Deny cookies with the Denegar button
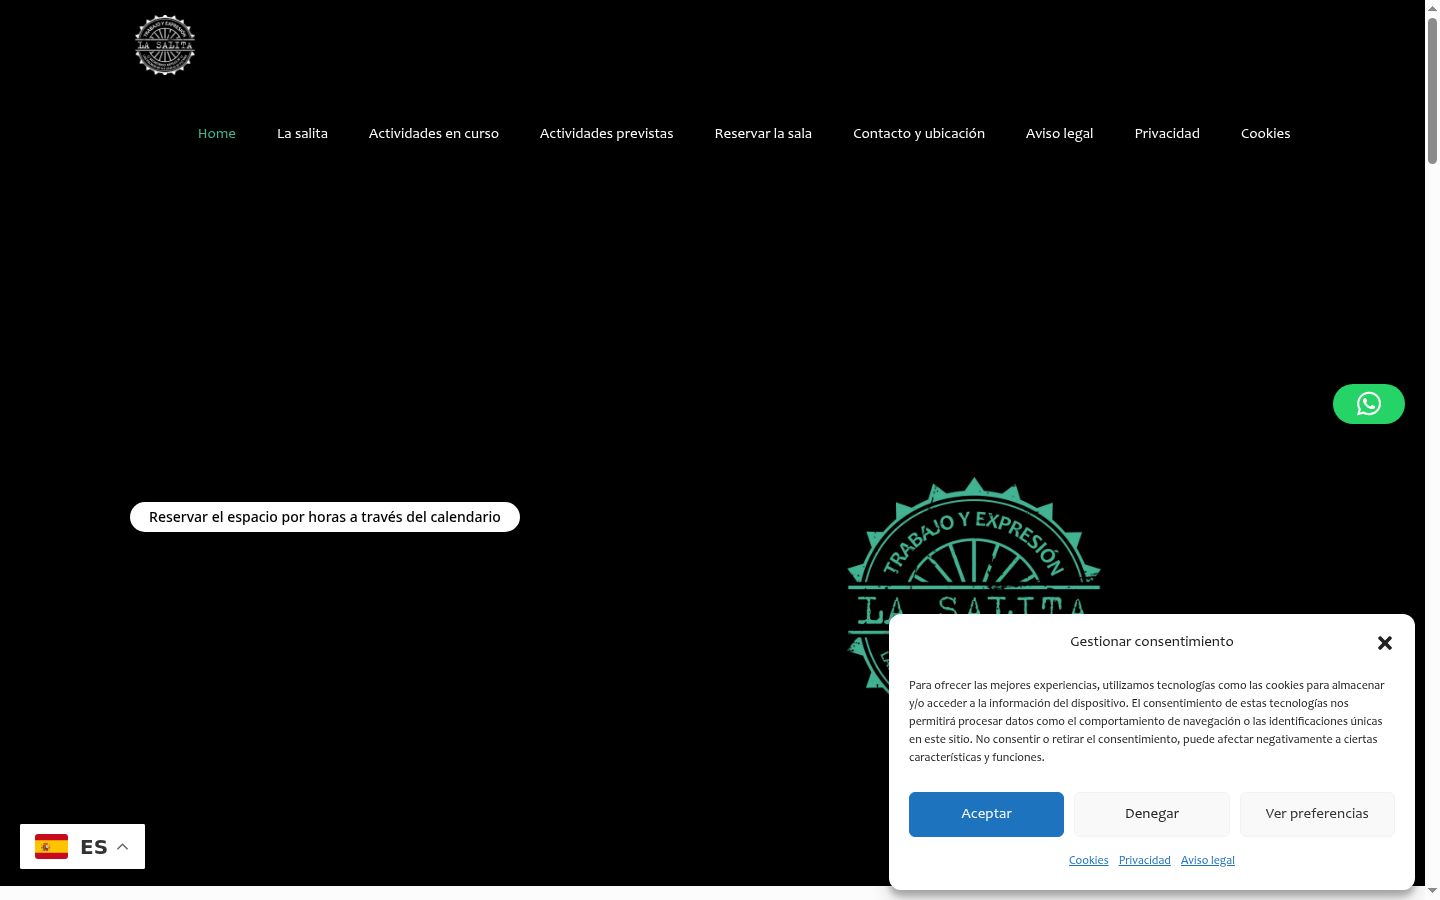The height and width of the screenshot is (900, 1440). click(1152, 814)
